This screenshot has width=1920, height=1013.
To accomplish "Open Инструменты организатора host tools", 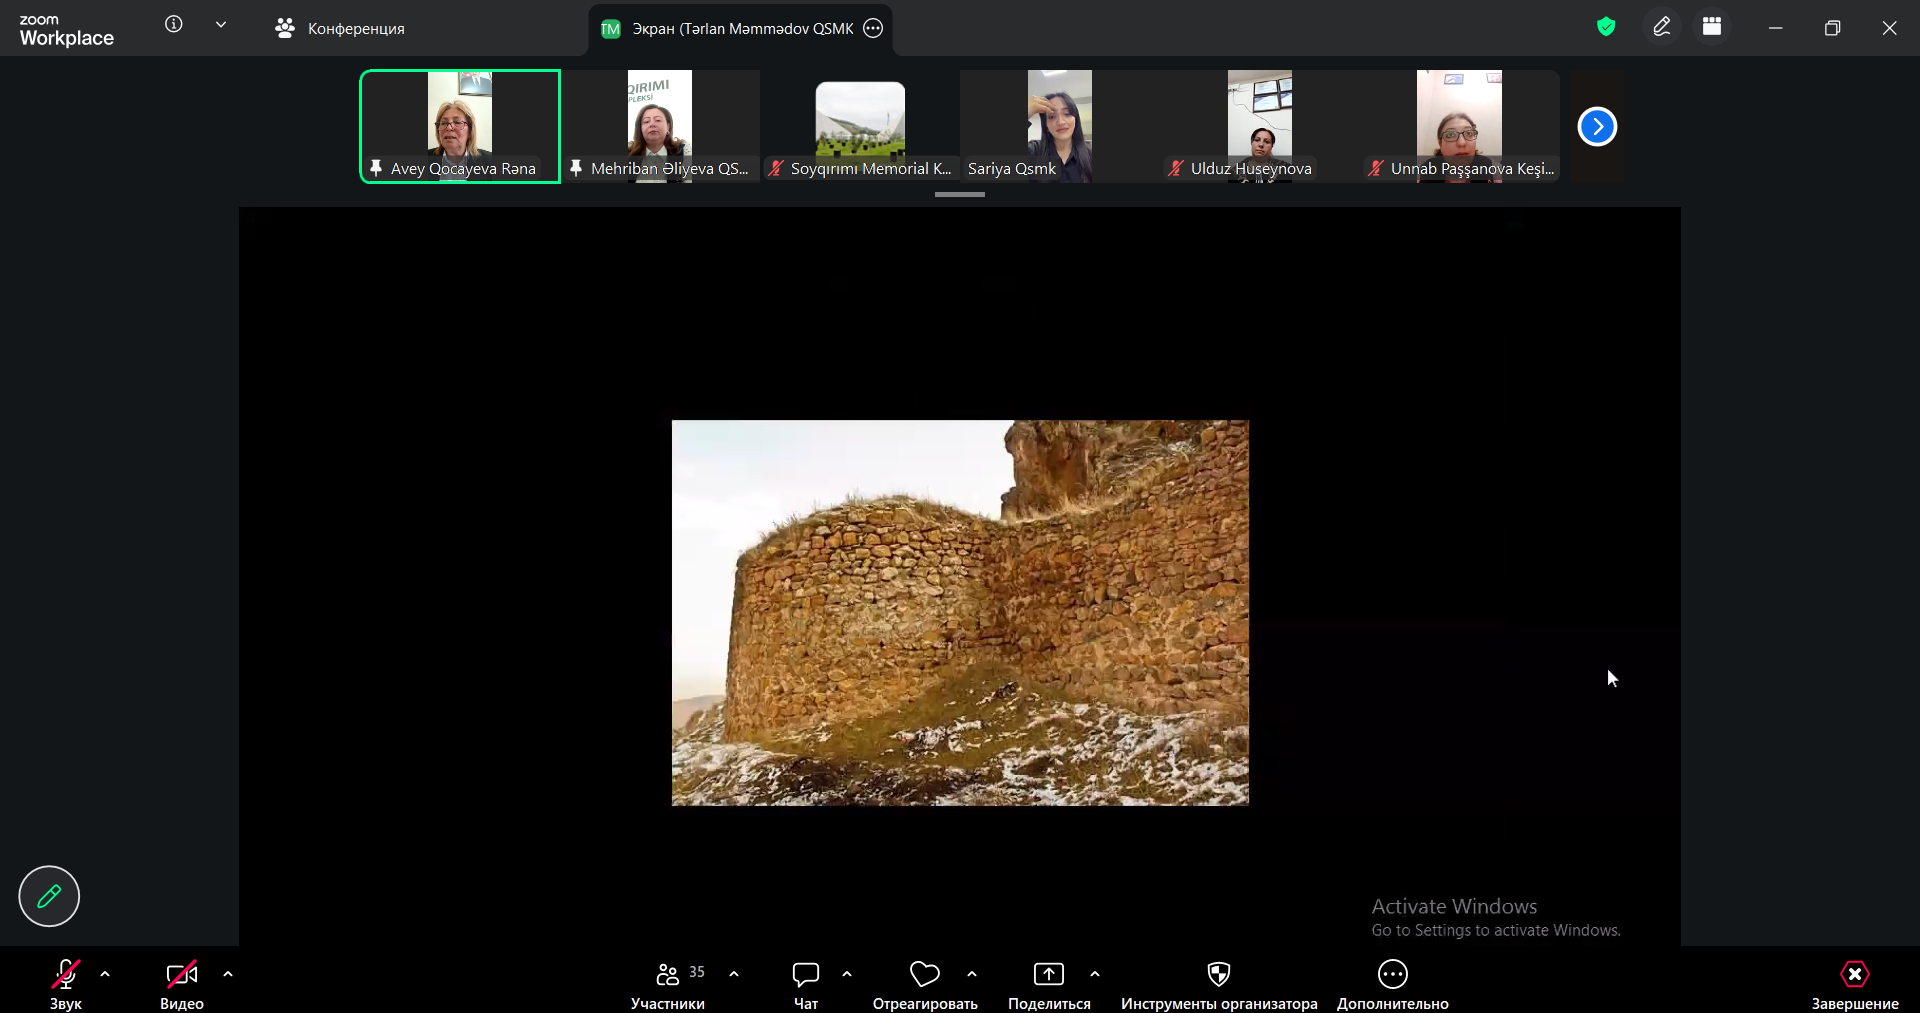I will pos(1219,984).
